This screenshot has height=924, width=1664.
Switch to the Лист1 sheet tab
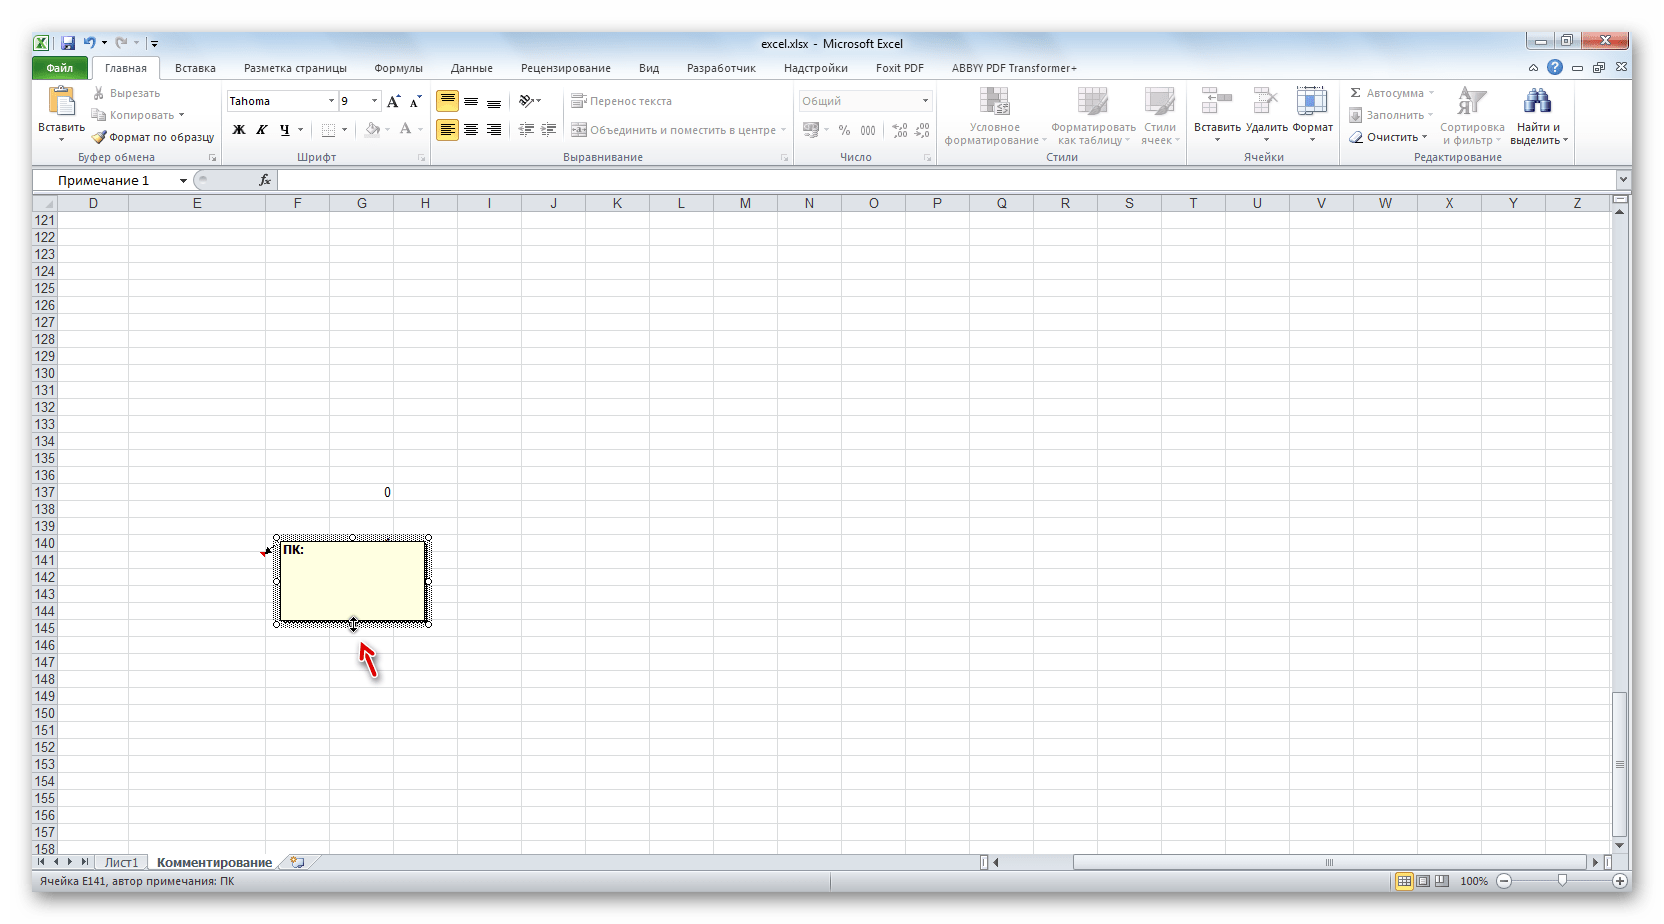[121, 862]
